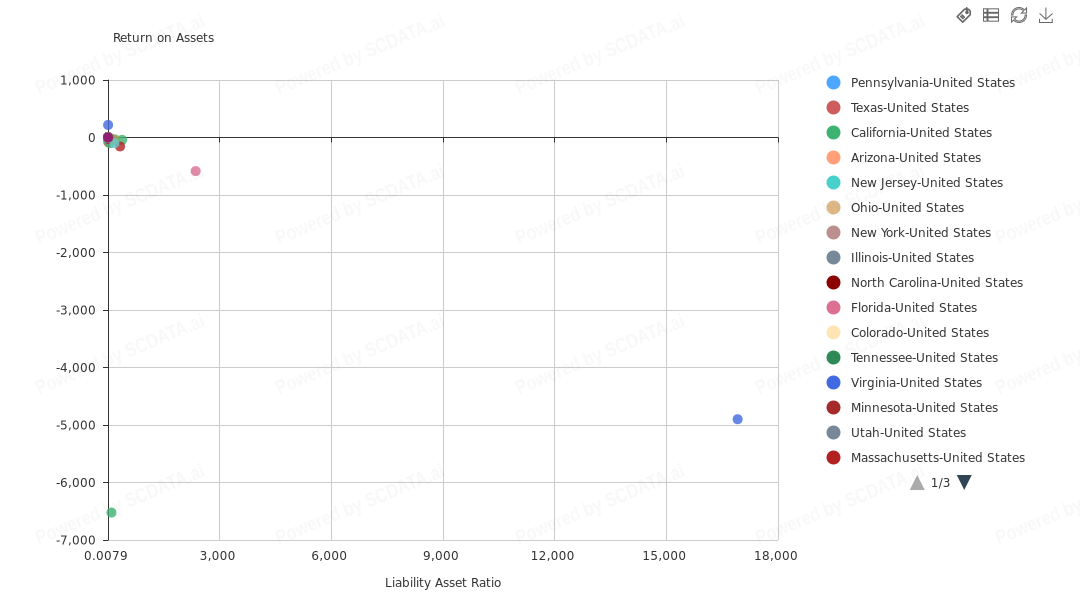Toggle Arizona-United States legend item
The height and width of the screenshot is (600, 1080).
915,158
